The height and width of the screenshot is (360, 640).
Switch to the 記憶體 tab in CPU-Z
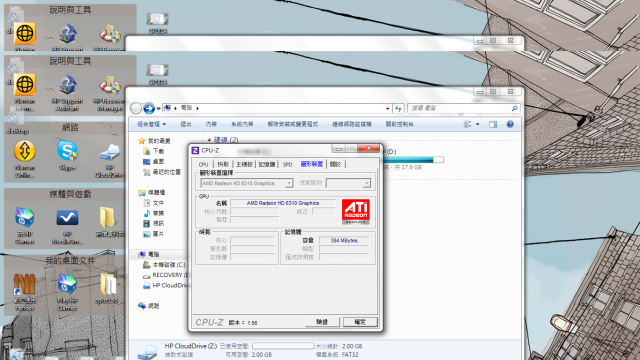[x=267, y=164]
